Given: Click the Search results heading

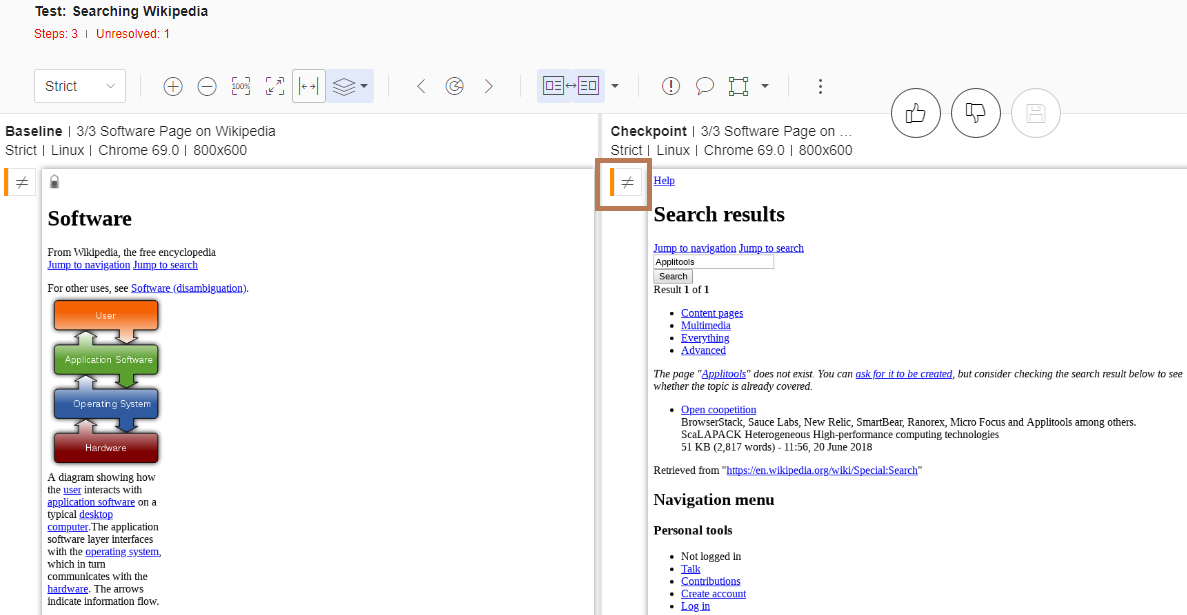Looking at the screenshot, I should click(x=718, y=214).
